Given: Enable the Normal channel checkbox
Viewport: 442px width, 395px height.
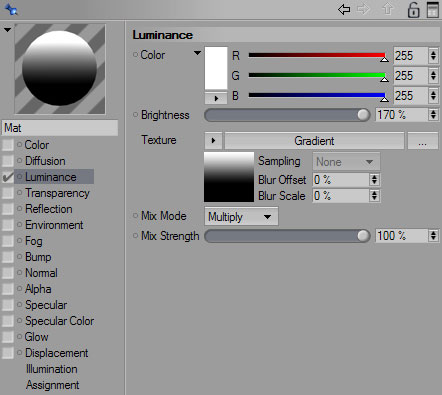Looking at the screenshot, I should pos(8,273).
